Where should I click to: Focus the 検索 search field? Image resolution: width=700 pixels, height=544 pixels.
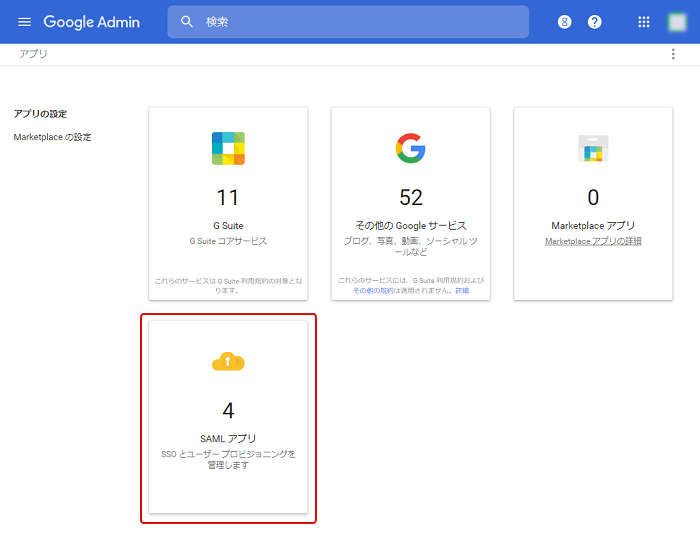[348, 22]
